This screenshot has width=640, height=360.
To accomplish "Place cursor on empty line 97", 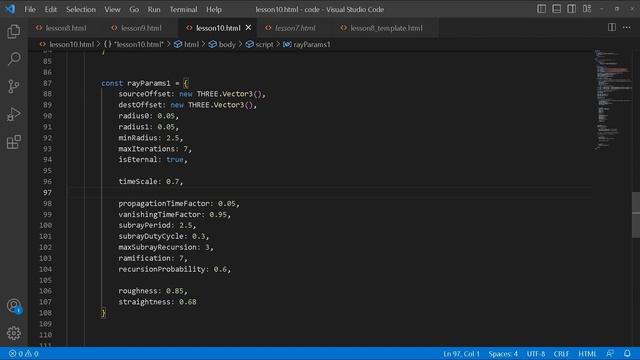I will [331, 192].
